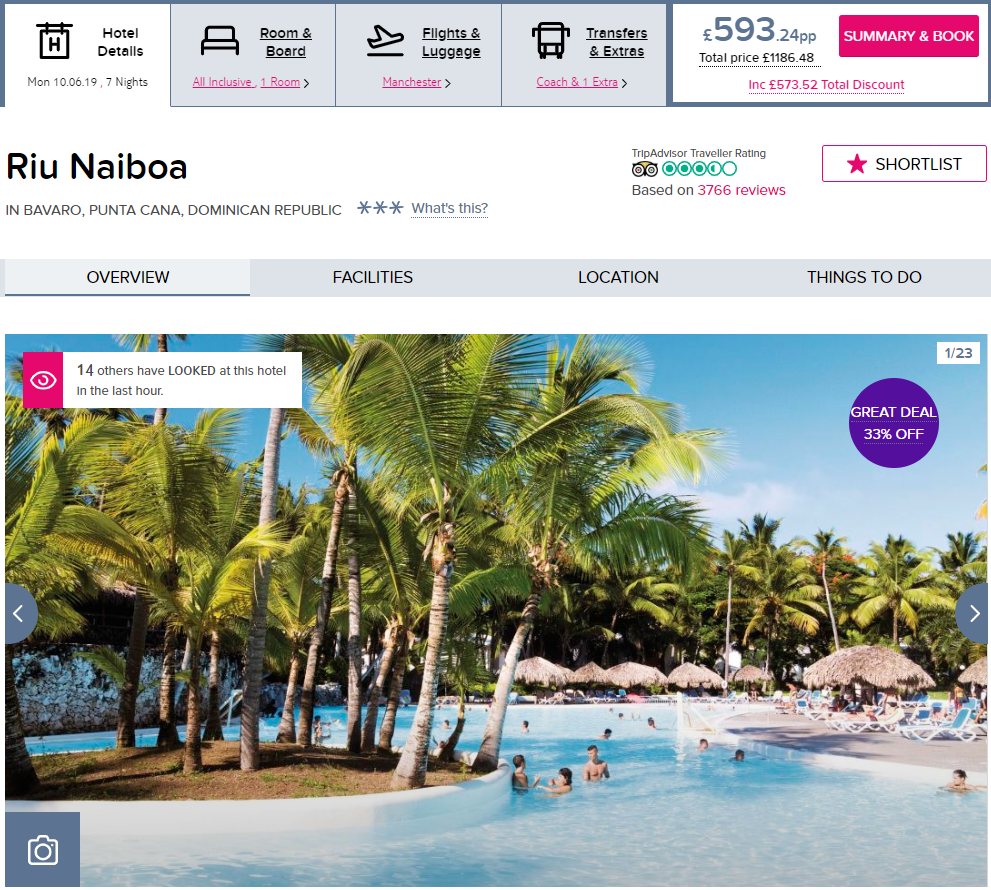Click the bed icon for Room & Board

(219, 41)
